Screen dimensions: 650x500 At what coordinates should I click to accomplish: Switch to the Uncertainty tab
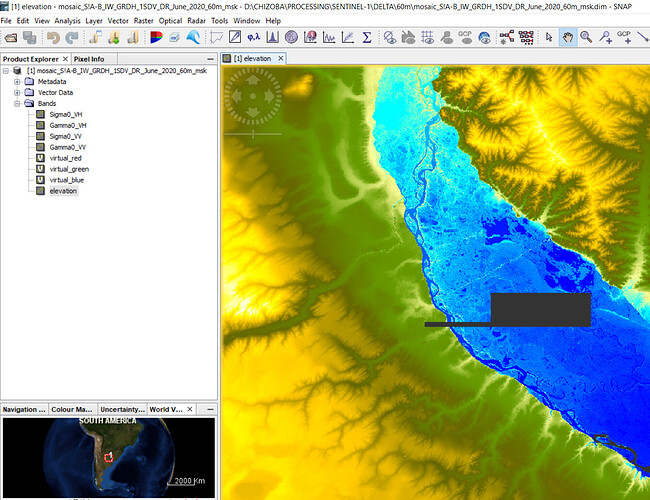(x=122, y=409)
